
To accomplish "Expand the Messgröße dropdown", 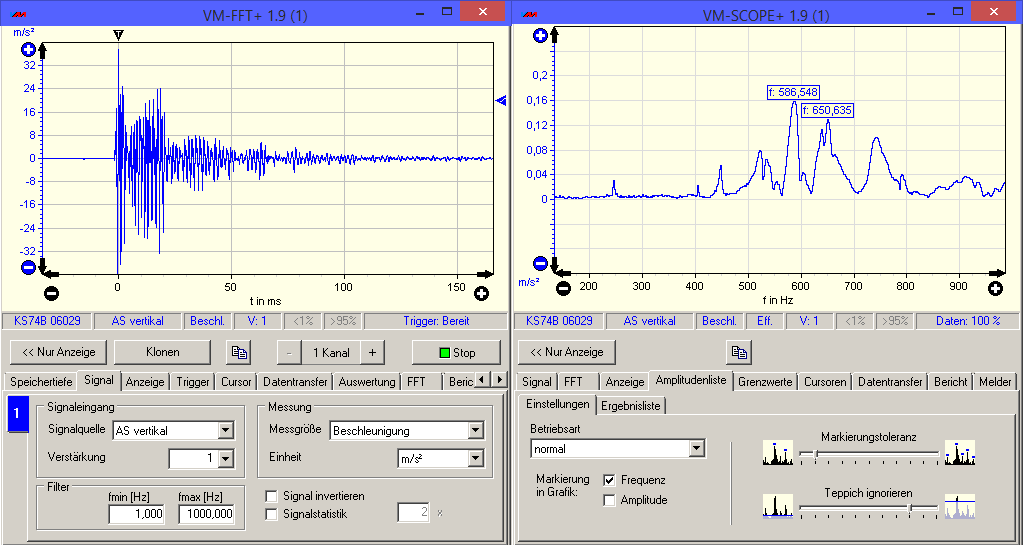I will 476,431.
